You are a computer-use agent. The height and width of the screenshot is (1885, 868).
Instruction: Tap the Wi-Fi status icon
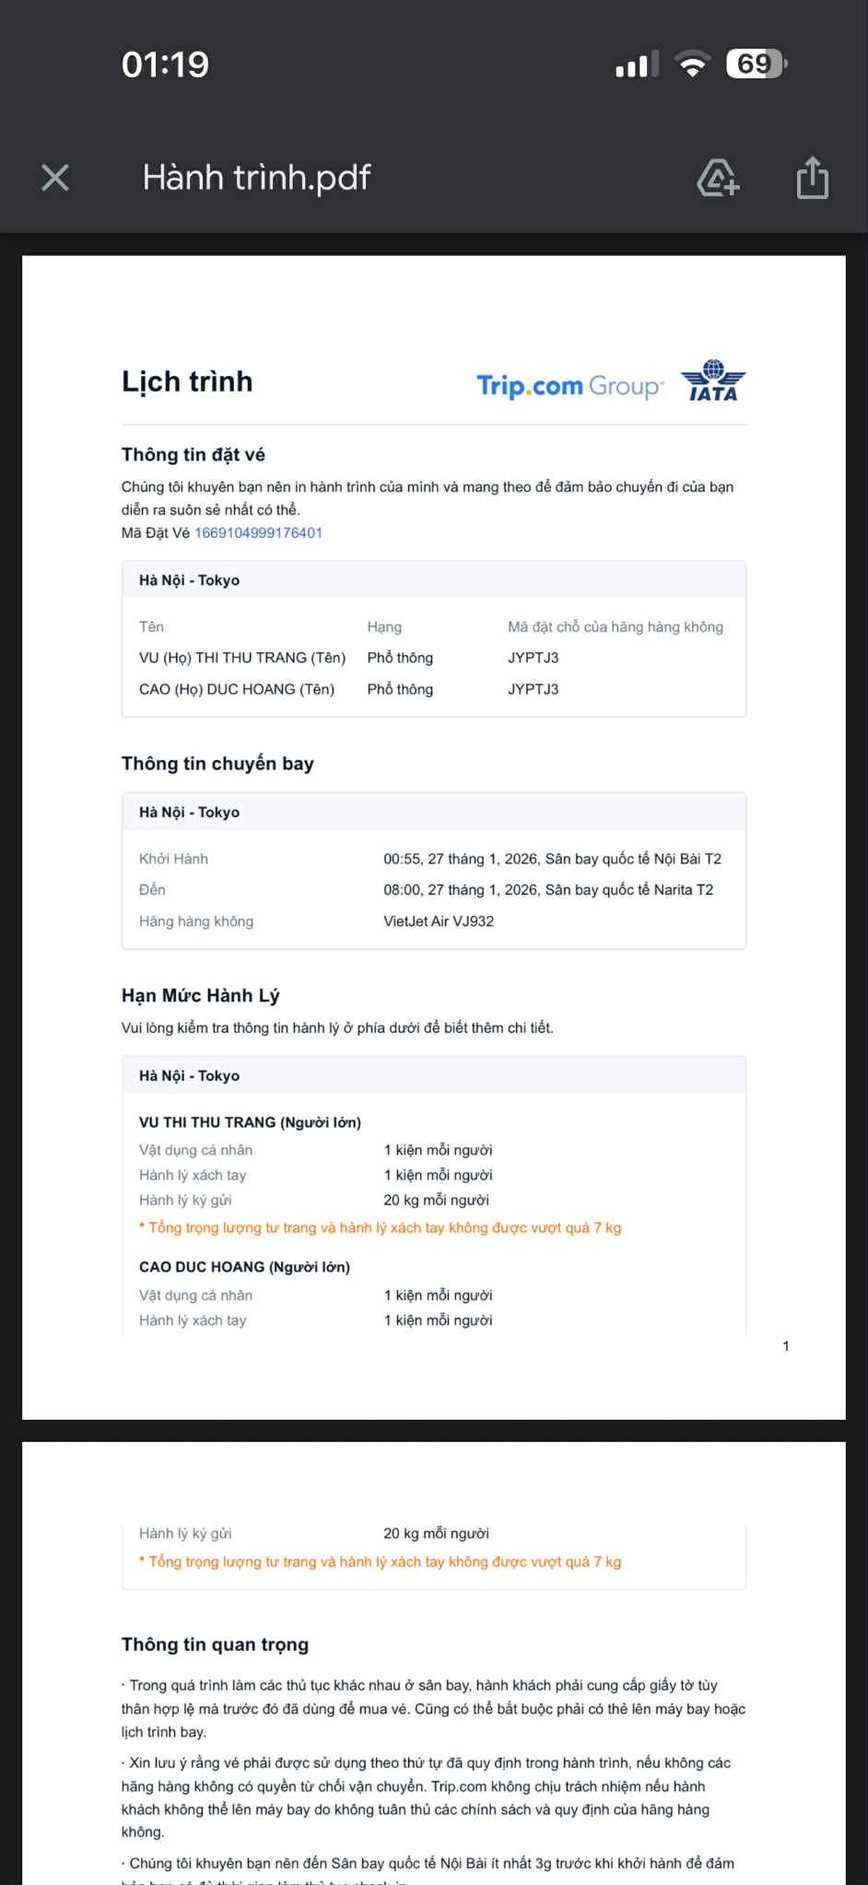coord(692,65)
